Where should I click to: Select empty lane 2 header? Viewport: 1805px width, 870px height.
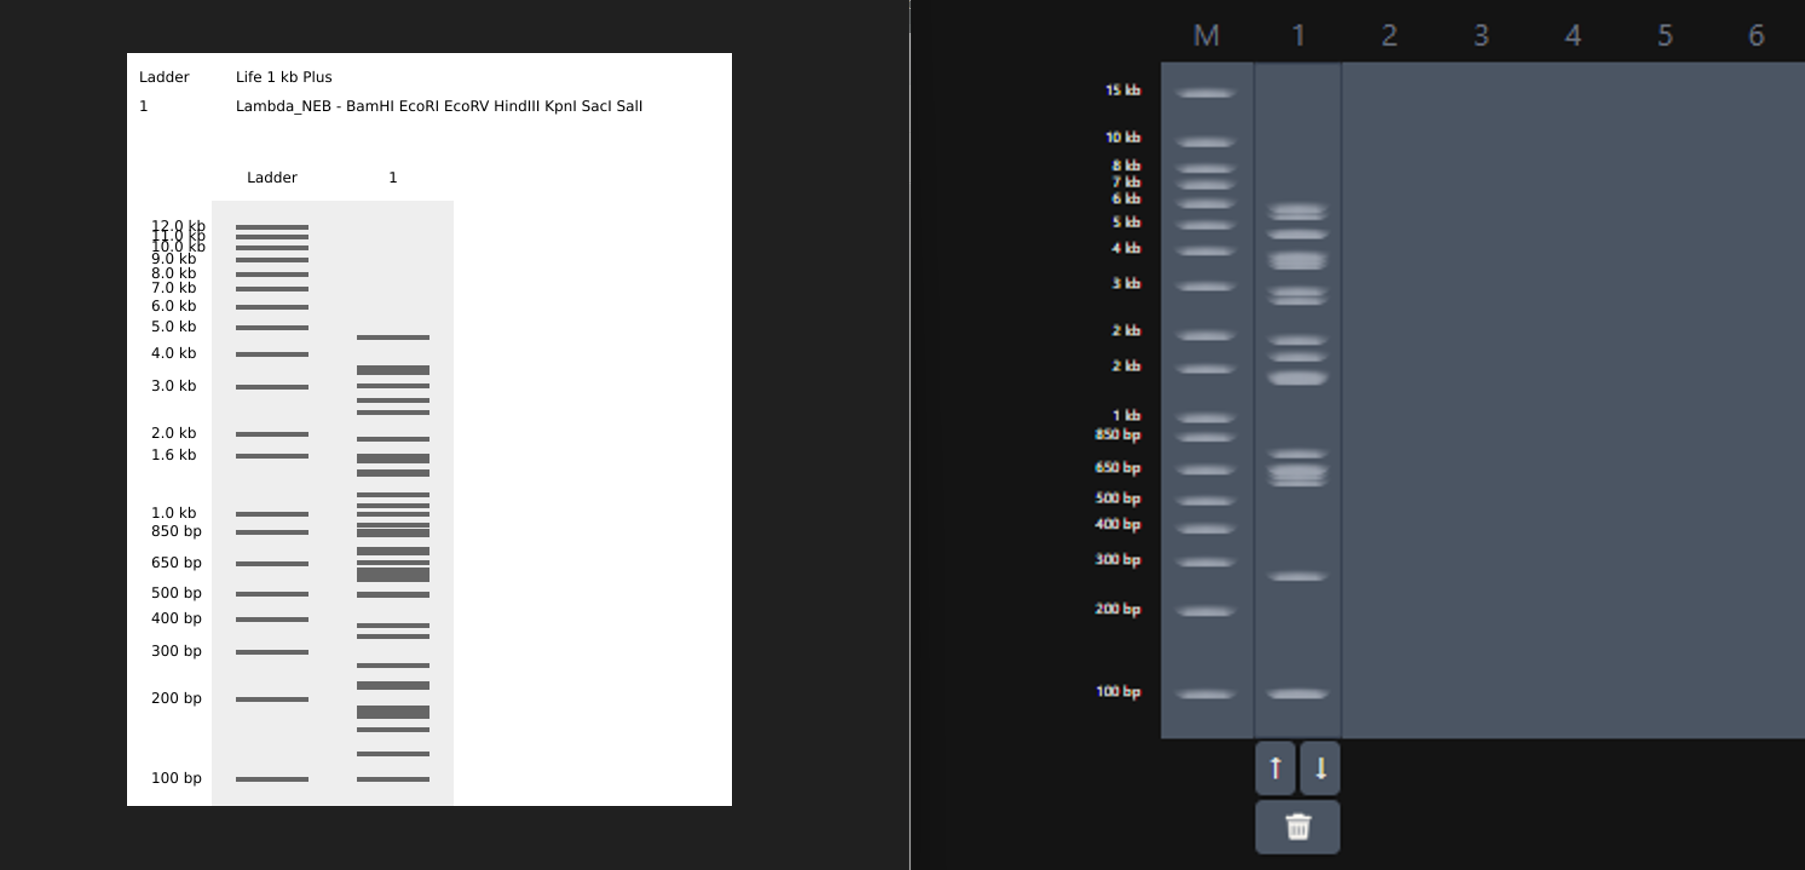[x=1389, y=36]
